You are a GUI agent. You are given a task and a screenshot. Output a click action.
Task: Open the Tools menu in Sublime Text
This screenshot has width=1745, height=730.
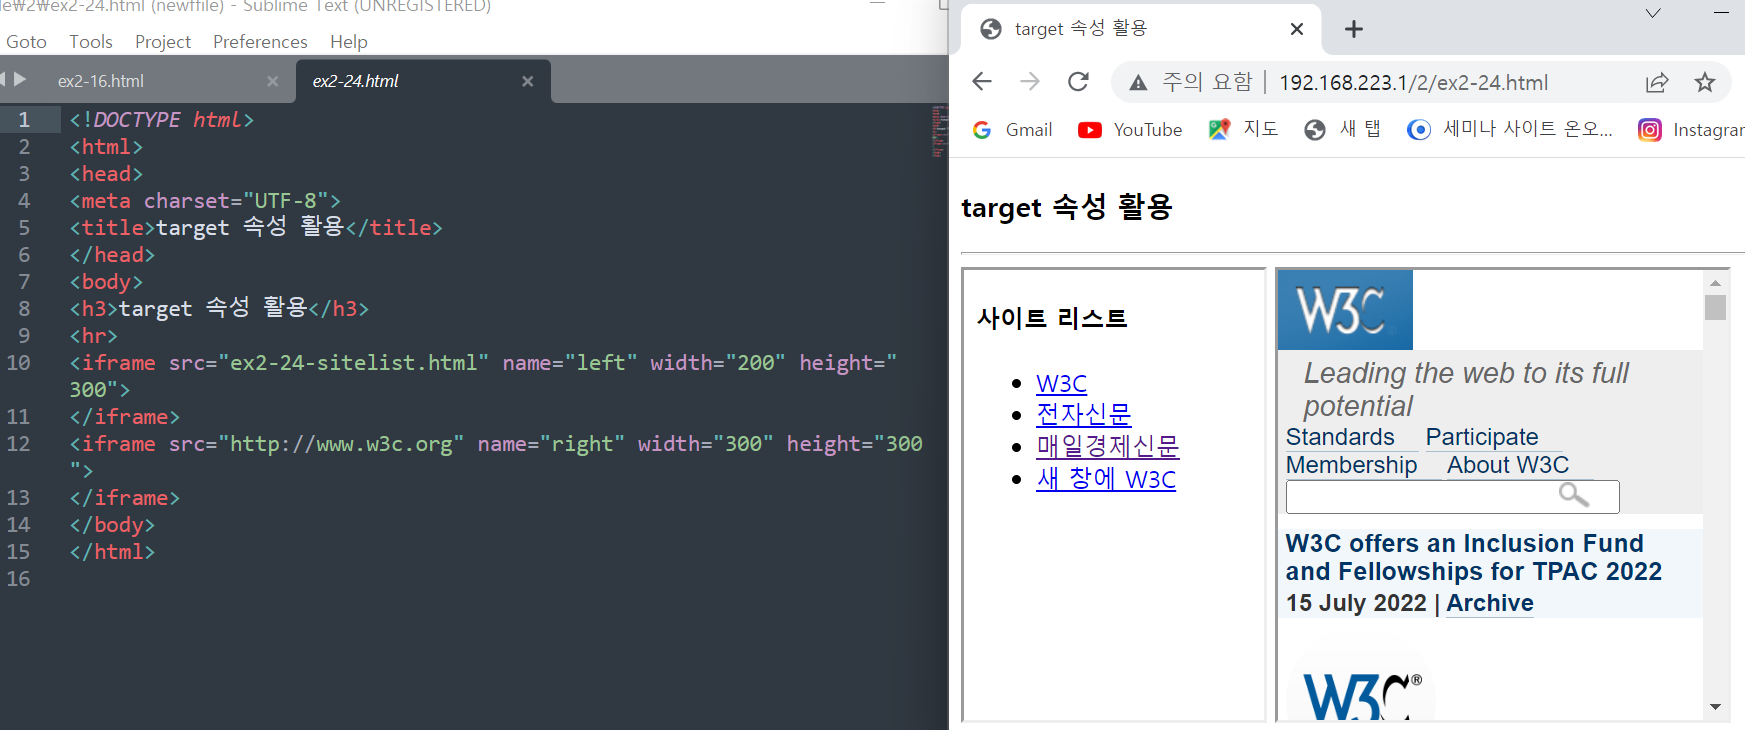click(x=90, y=42)
